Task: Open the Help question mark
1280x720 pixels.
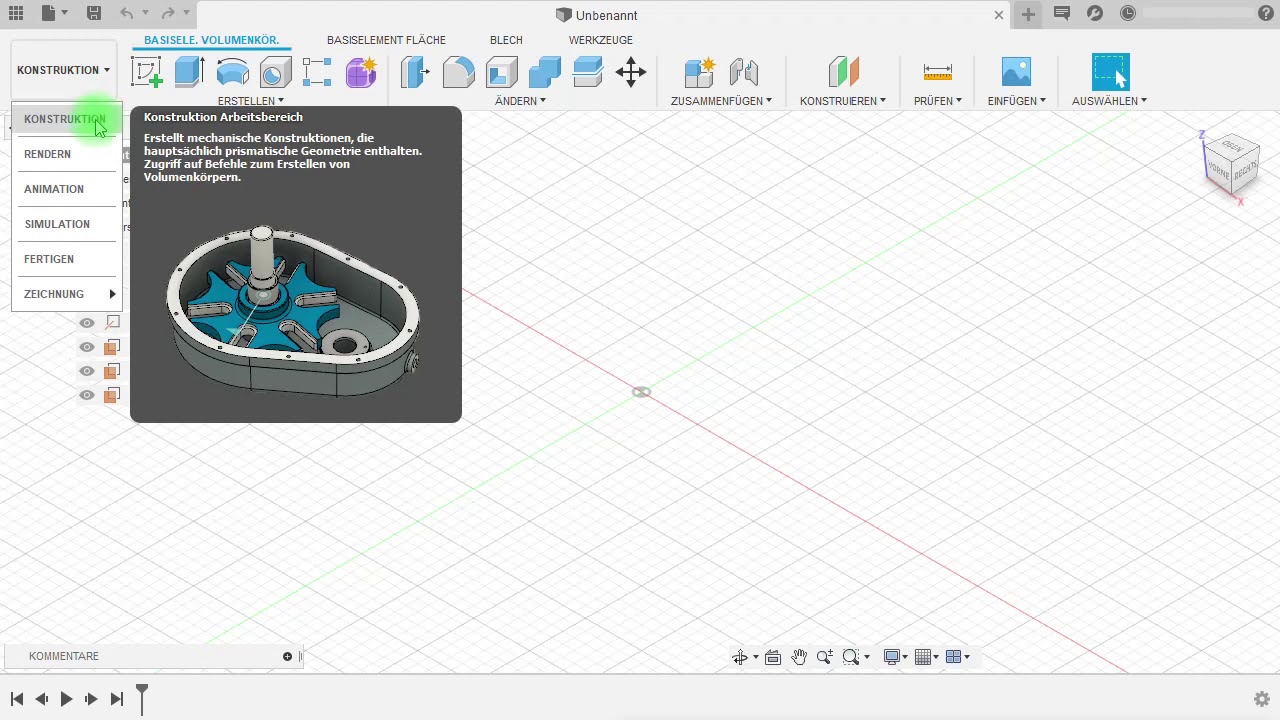Action: [x=1268, y=13]
